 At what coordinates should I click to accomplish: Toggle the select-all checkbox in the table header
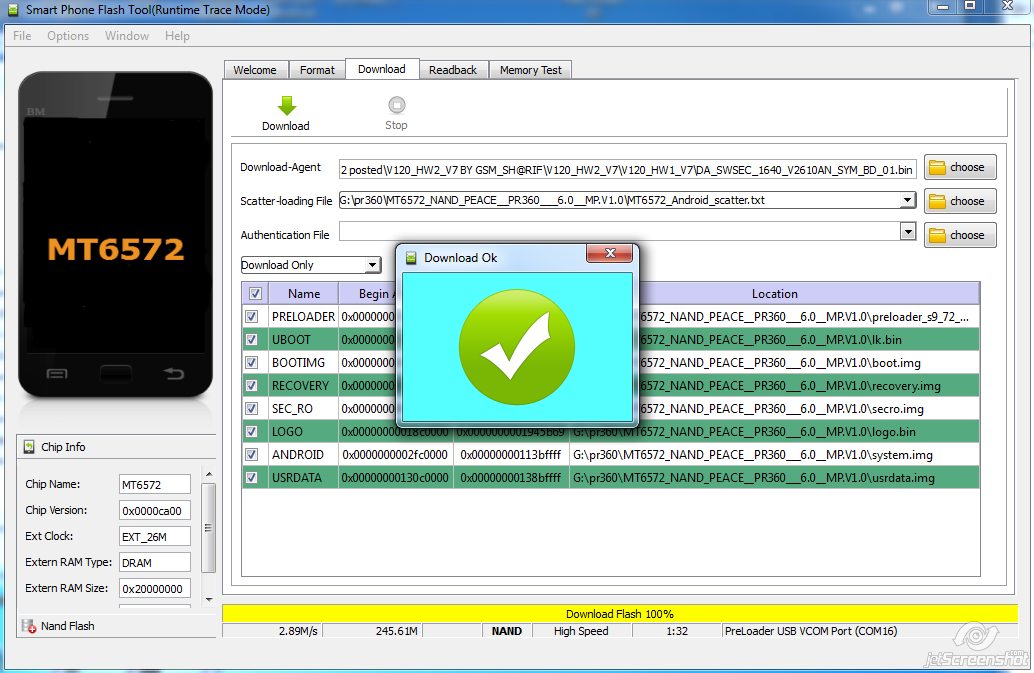(255, 293)
